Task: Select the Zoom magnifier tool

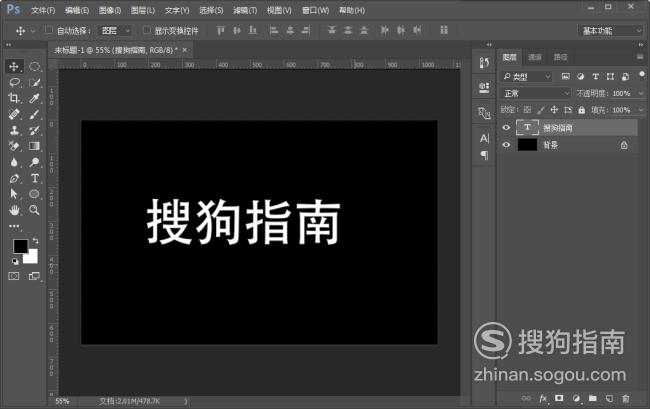Action: point(34,210)
